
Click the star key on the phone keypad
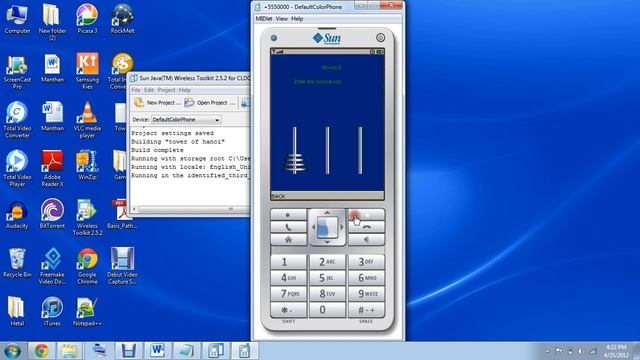[x=288, y=310]
